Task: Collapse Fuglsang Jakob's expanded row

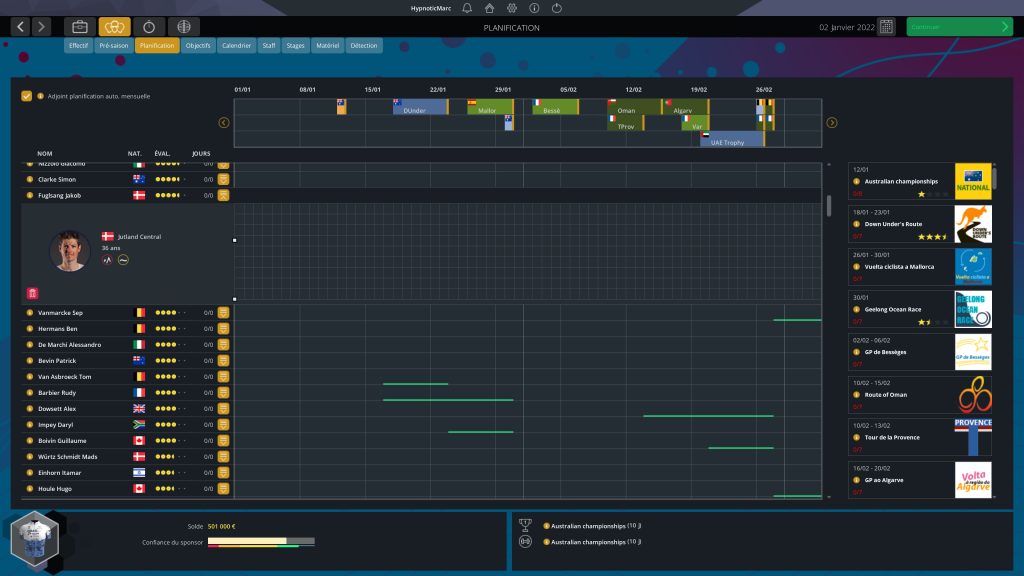Action: coord(224,196)
